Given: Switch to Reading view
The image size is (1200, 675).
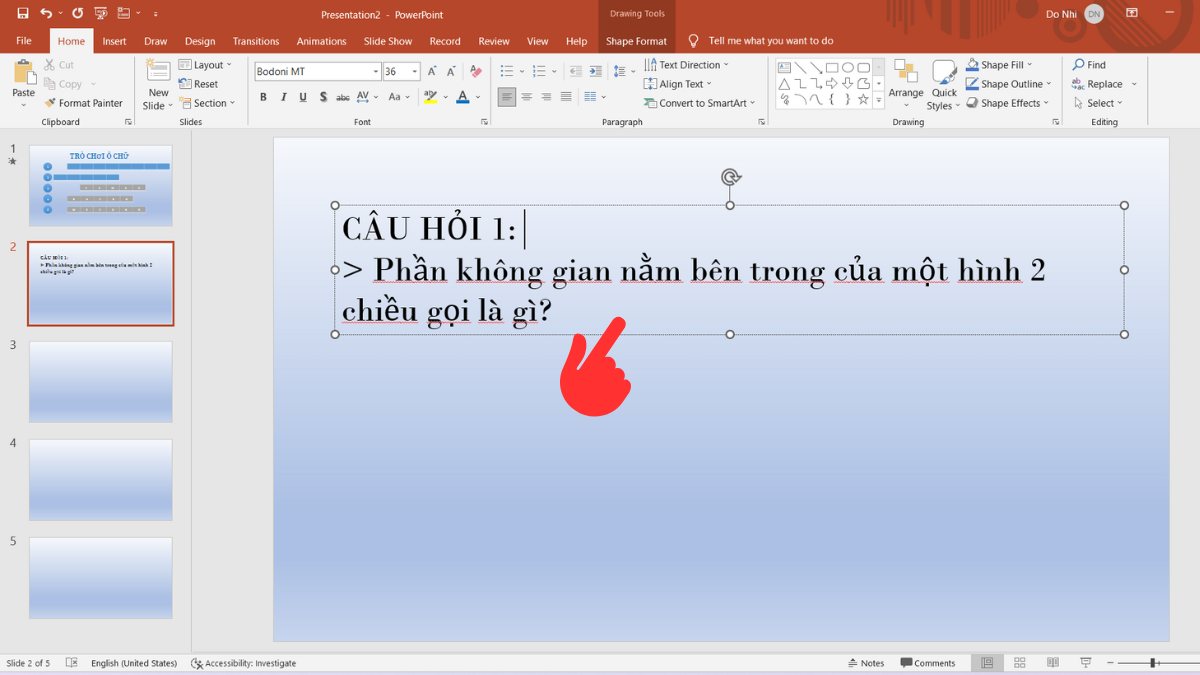Looking at the screenshot, I should [x=1052, y=663].
